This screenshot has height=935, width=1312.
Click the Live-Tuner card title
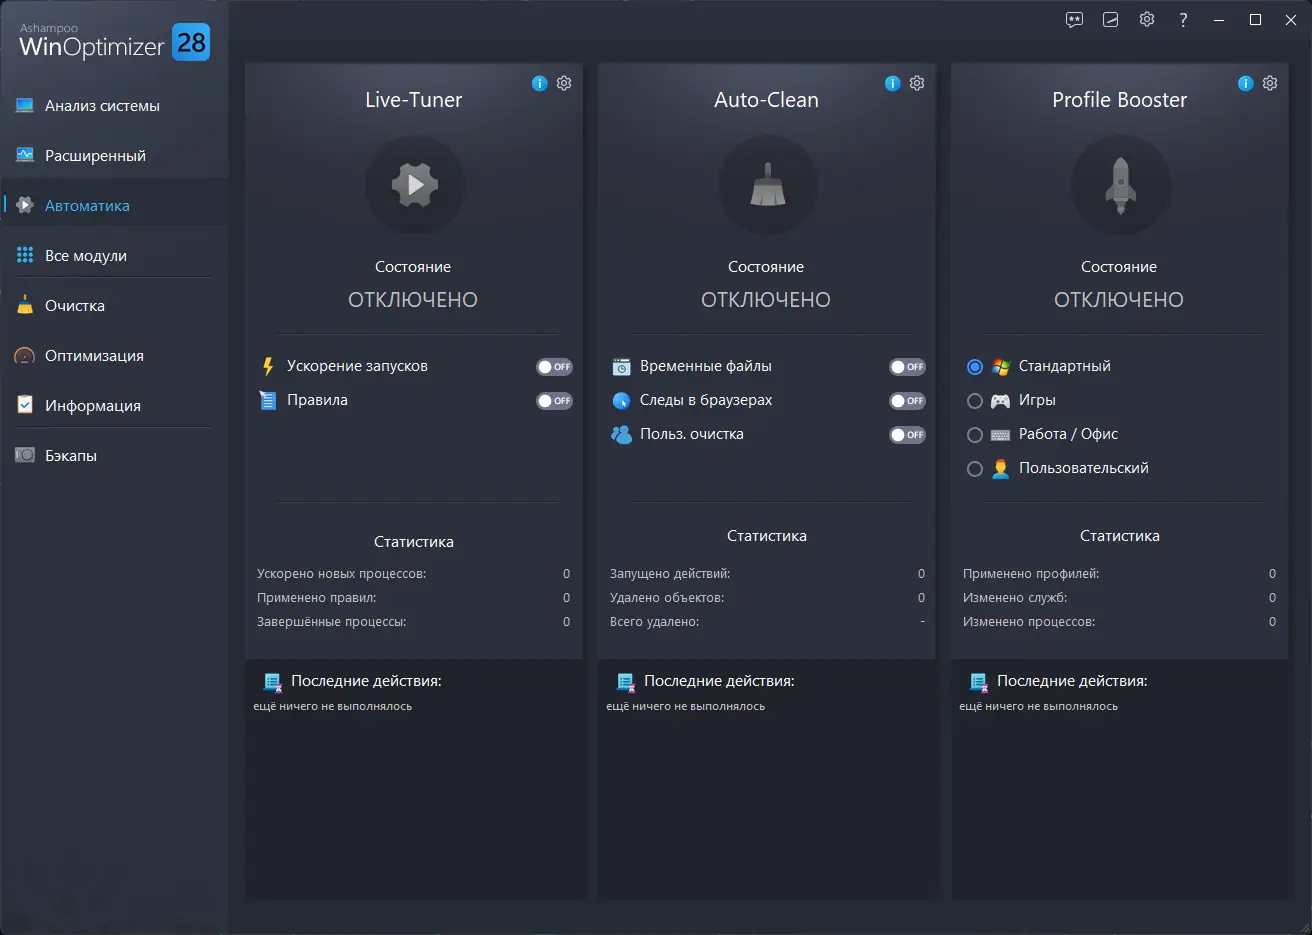pyautogui.click(x=414, y=100)
